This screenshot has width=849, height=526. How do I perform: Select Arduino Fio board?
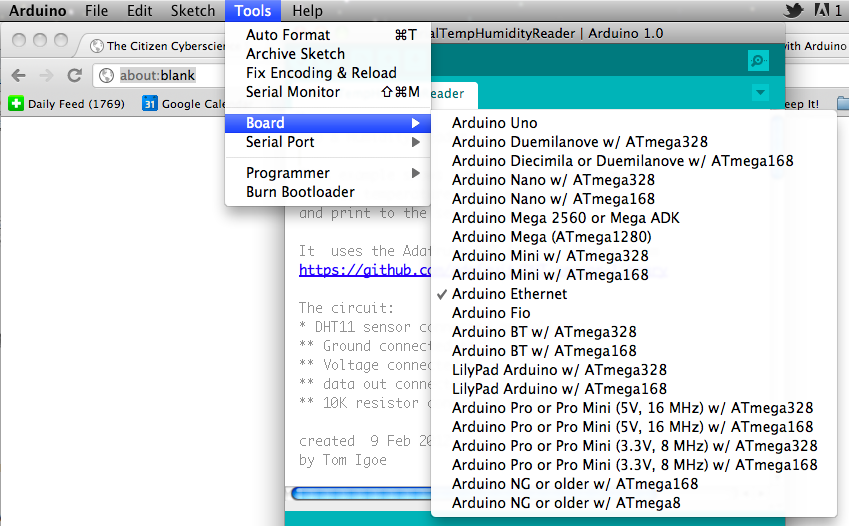tap(634, 313)
